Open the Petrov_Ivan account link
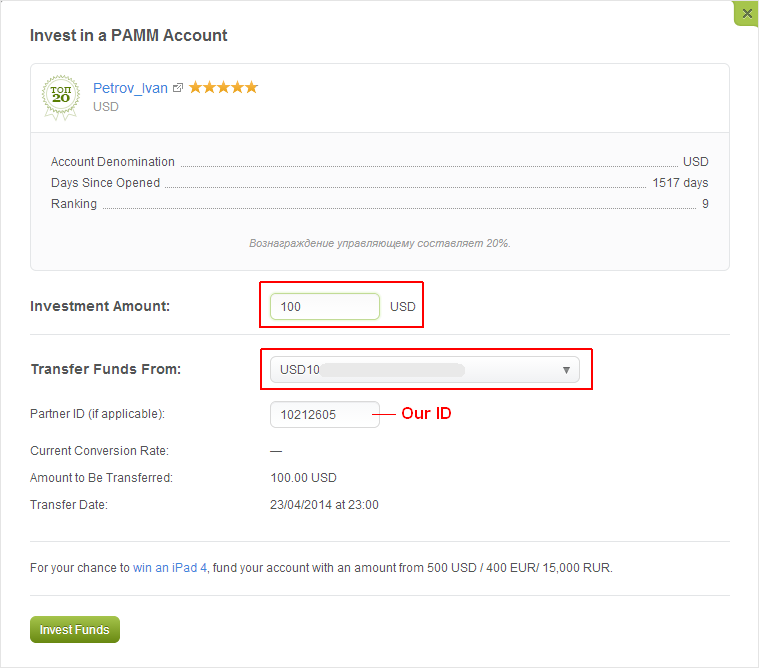Viewport: 759px width, 668px height. [130, 88]
